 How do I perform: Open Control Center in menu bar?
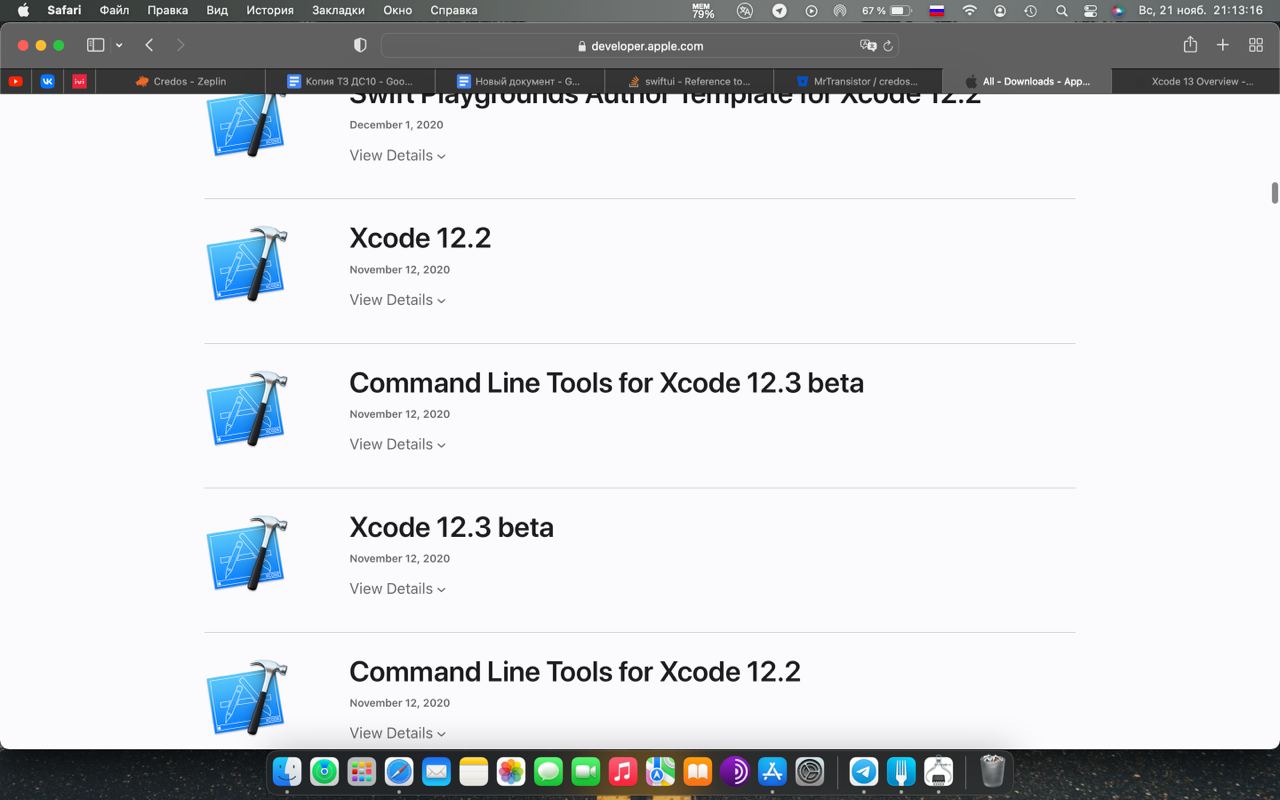tap(1090, 11)
